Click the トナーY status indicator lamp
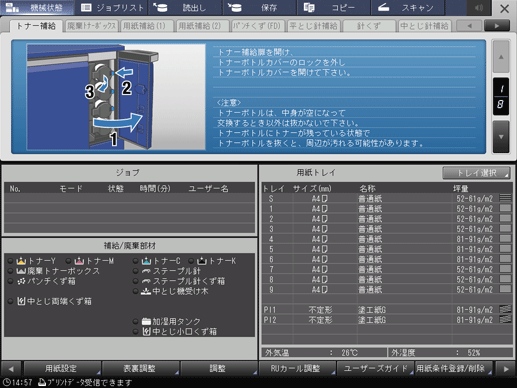The height and width of the screenshot is (388, 517). pos(11,261)
